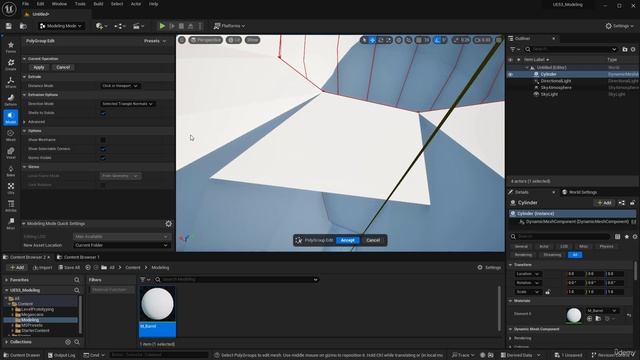
Task: Open the Deform tool category
Action: [11, 100]
